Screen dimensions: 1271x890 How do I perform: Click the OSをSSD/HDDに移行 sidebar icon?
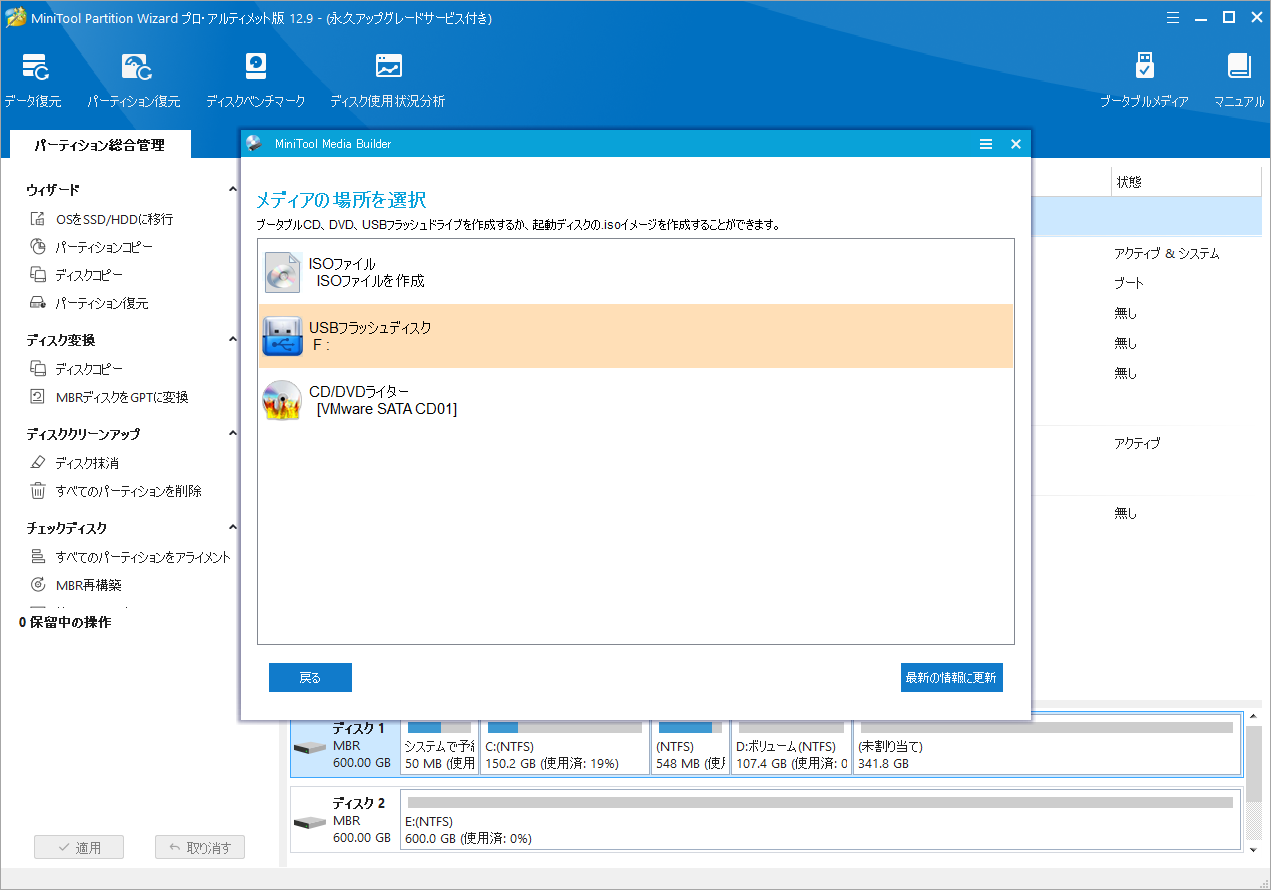tap(38, 219)
